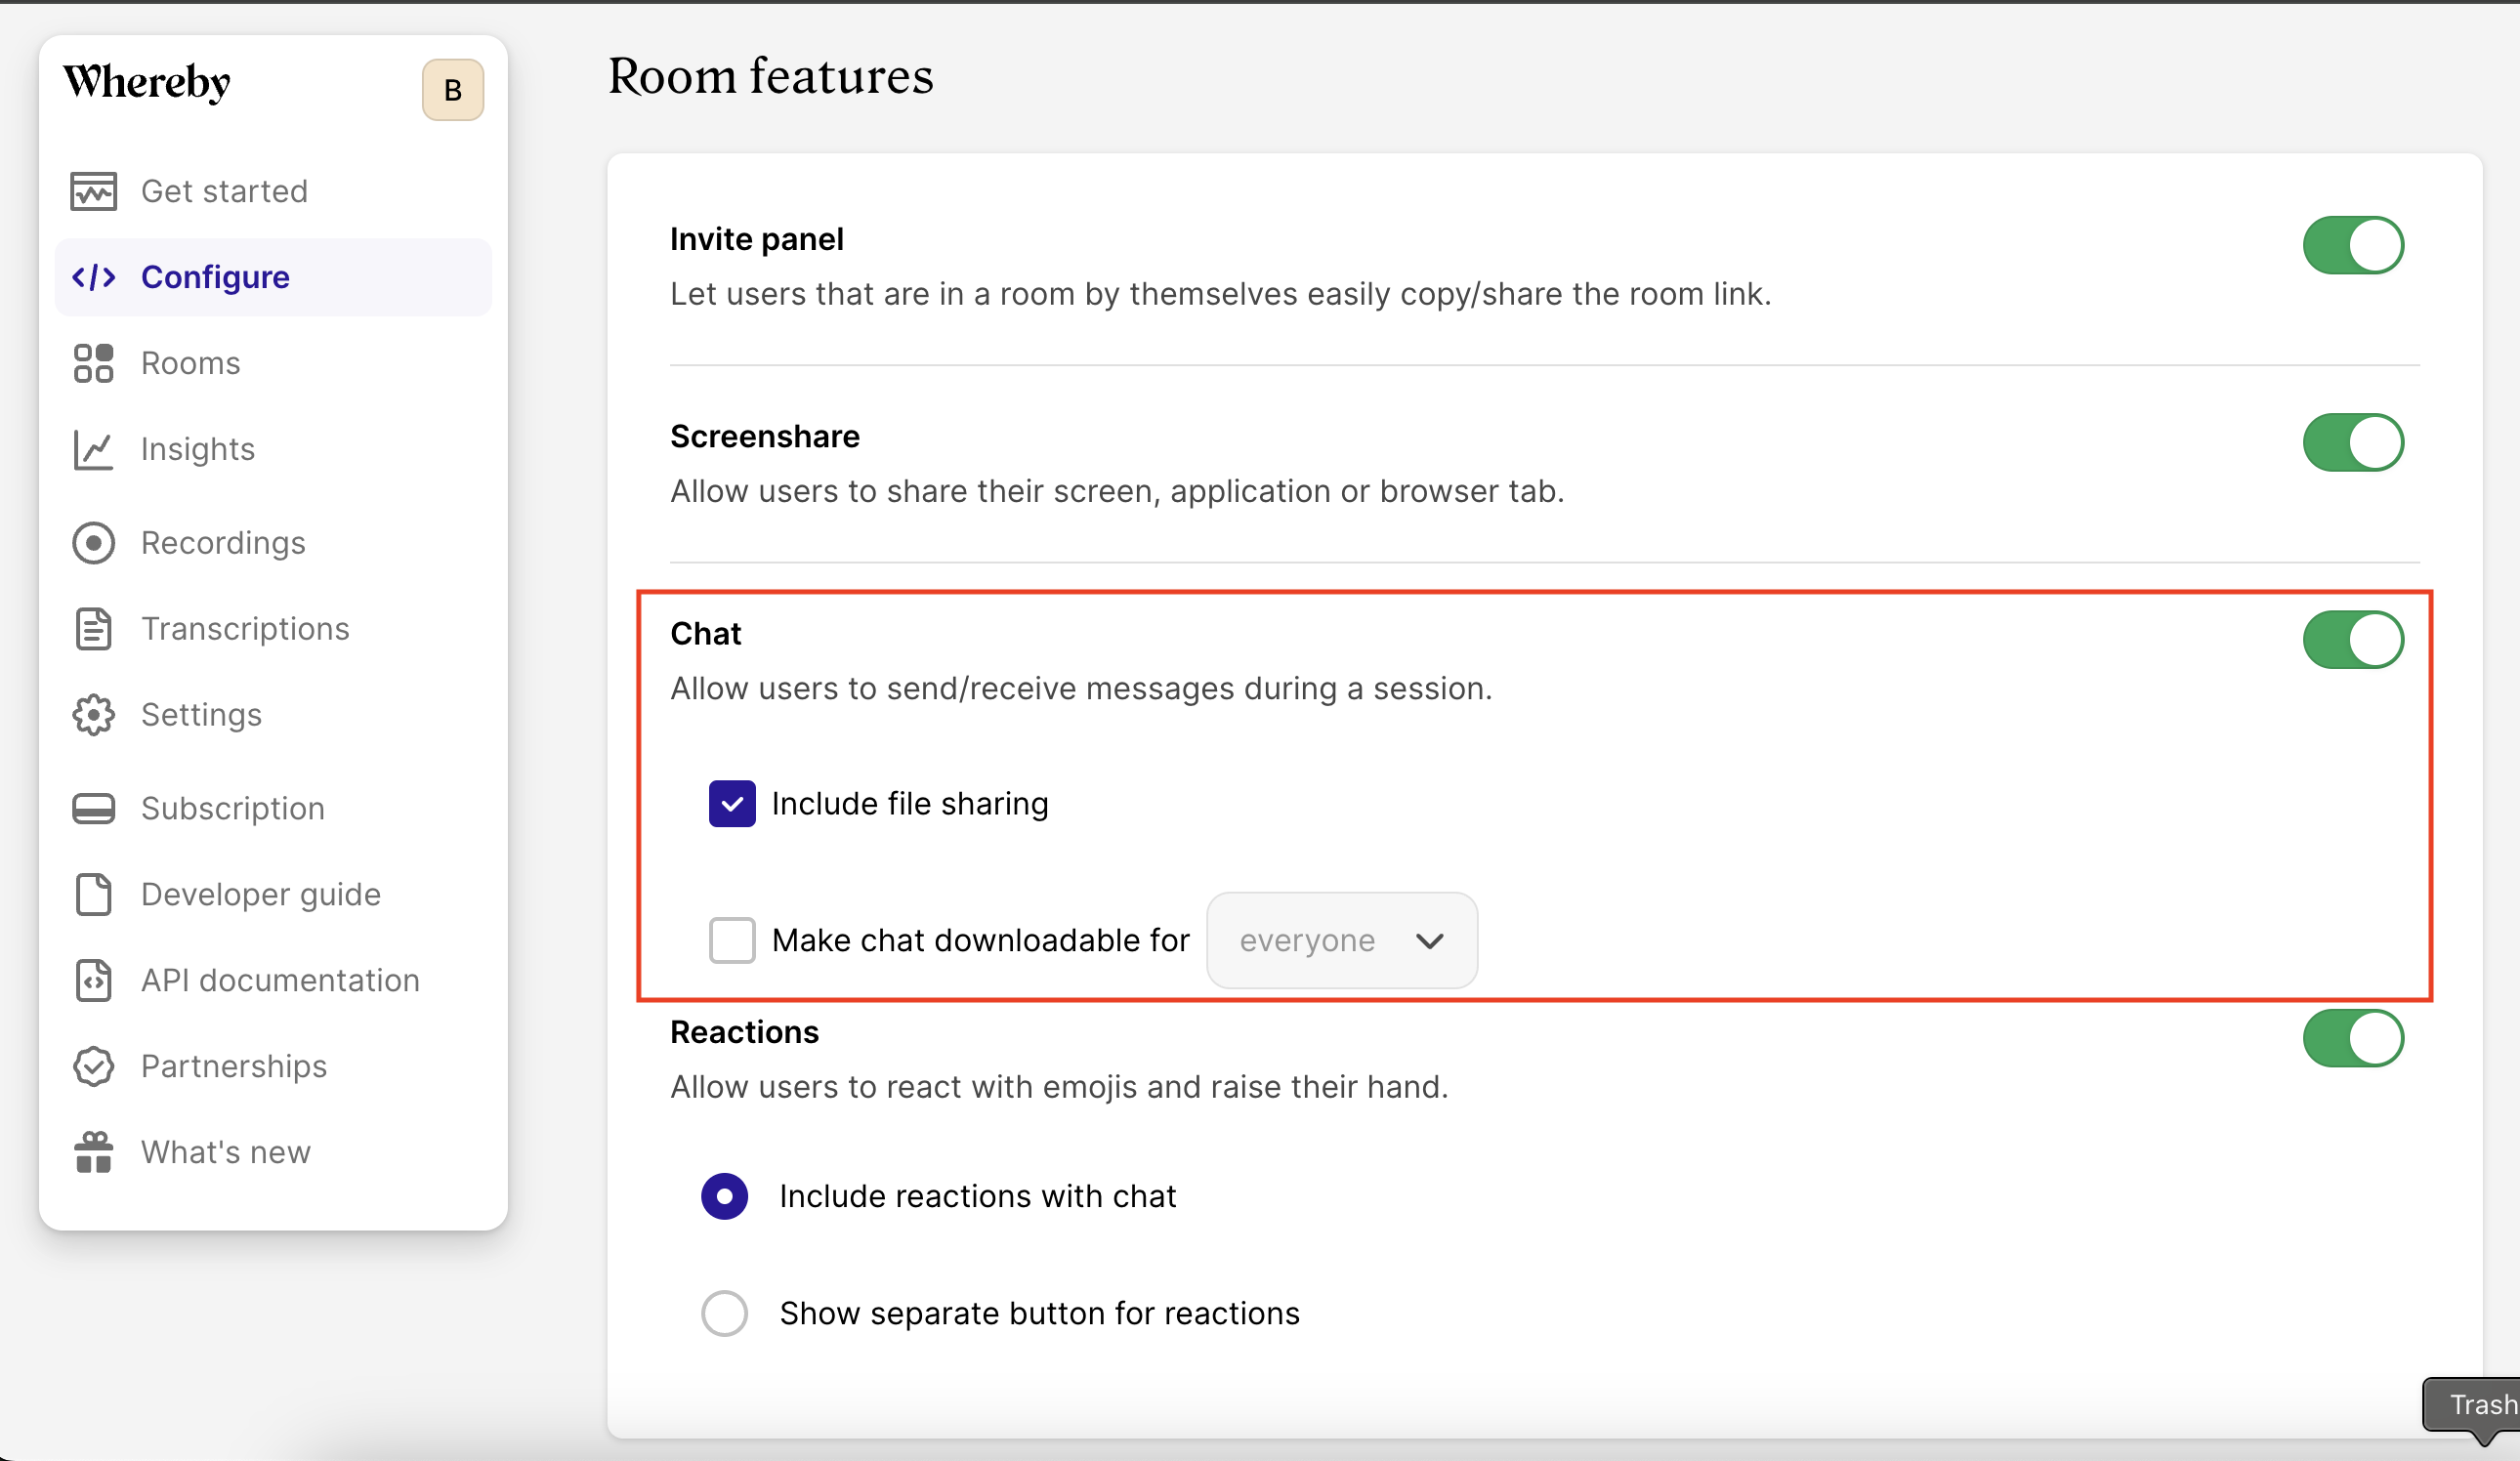
Task: Click the B account avatar button
Action: click(x=452, y=90)
